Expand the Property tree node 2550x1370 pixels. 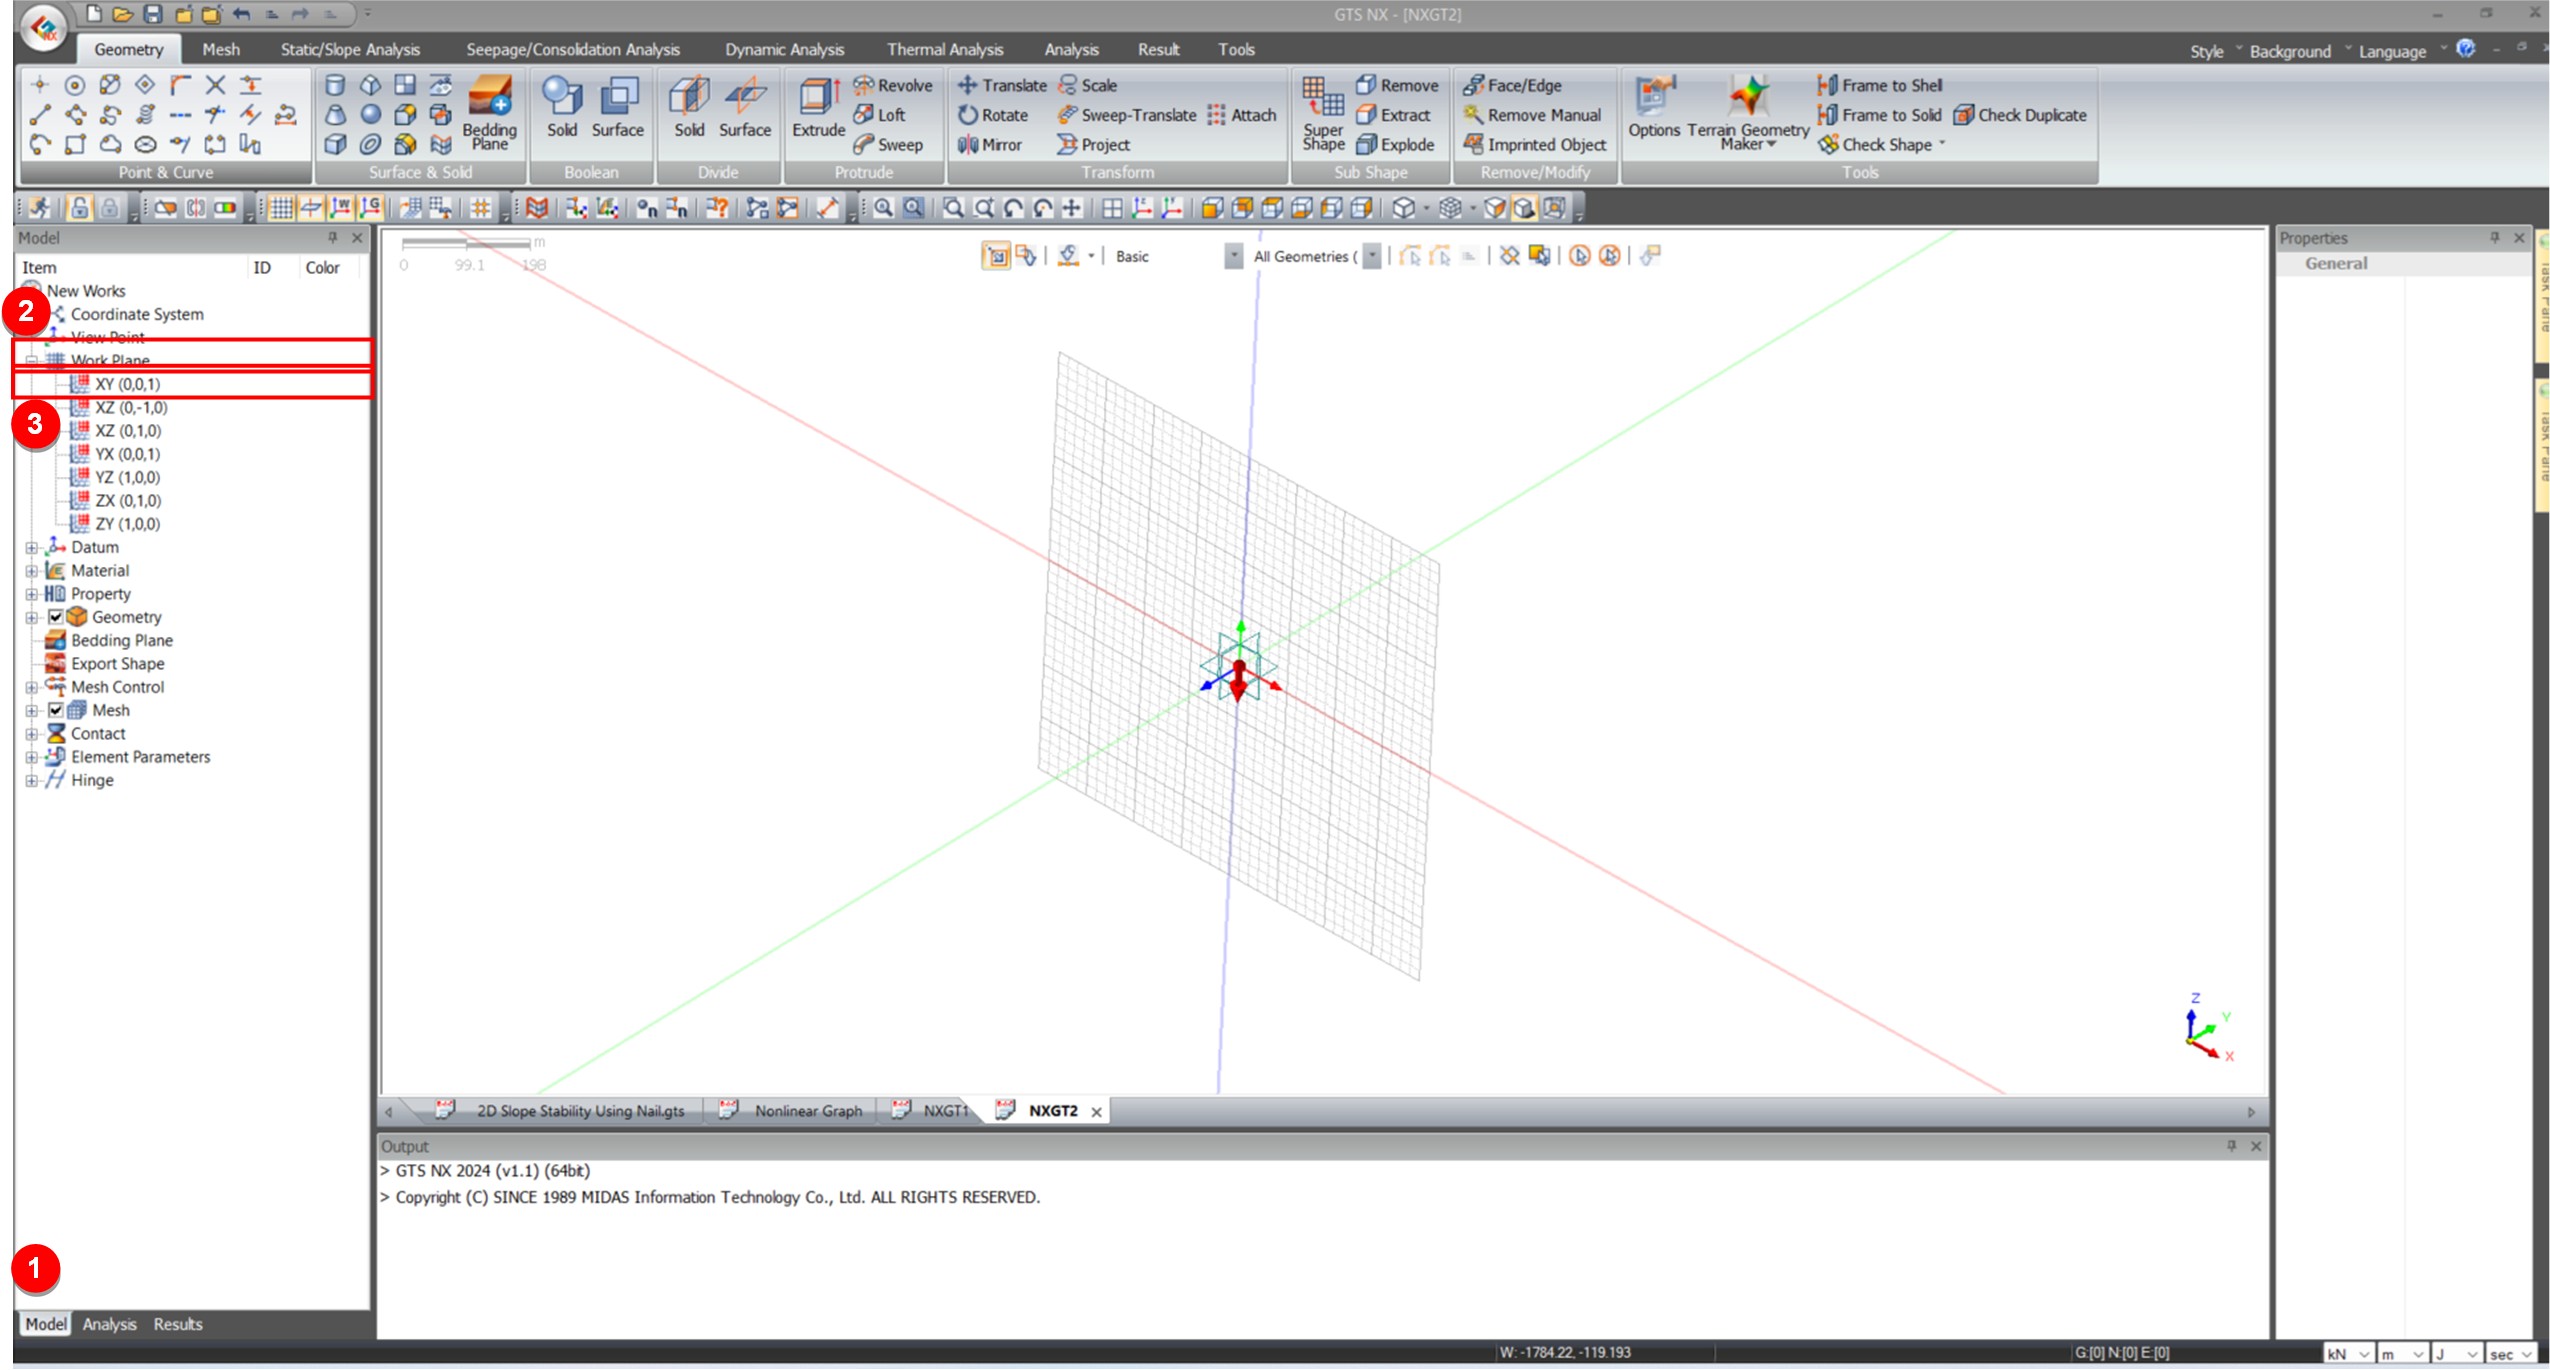click(x=31, y=594)
